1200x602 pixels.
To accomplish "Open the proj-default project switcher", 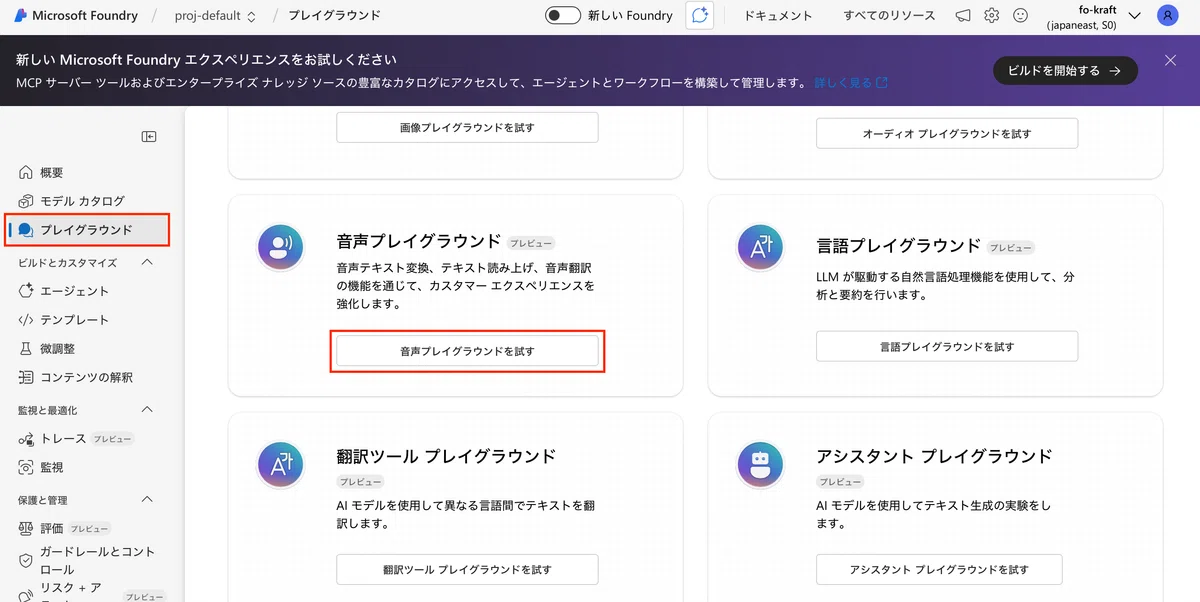I will pyautogui.click(x=215, y=16).
